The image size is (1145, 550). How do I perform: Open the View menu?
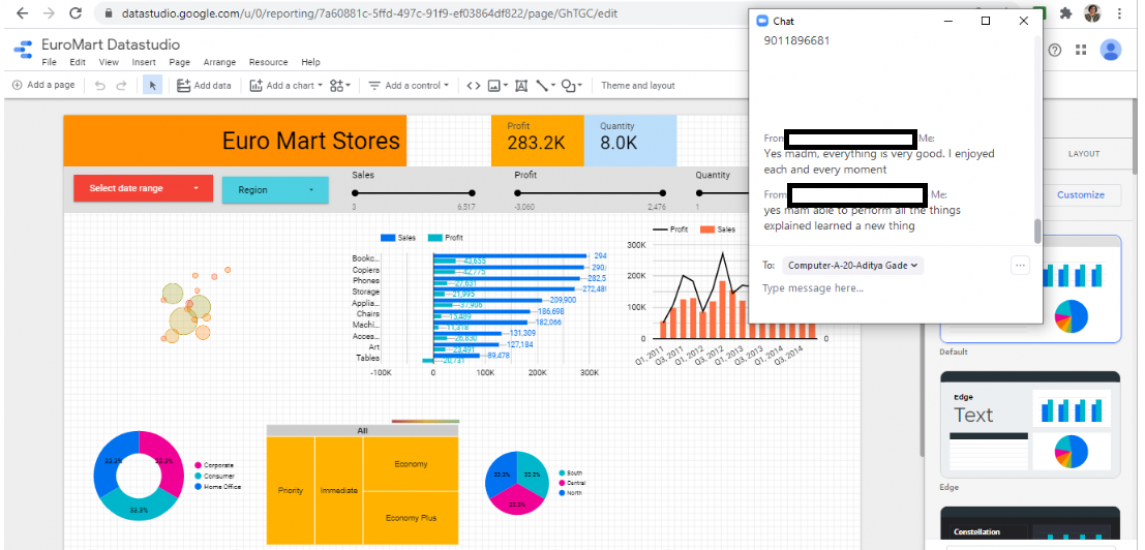[109, 62]
